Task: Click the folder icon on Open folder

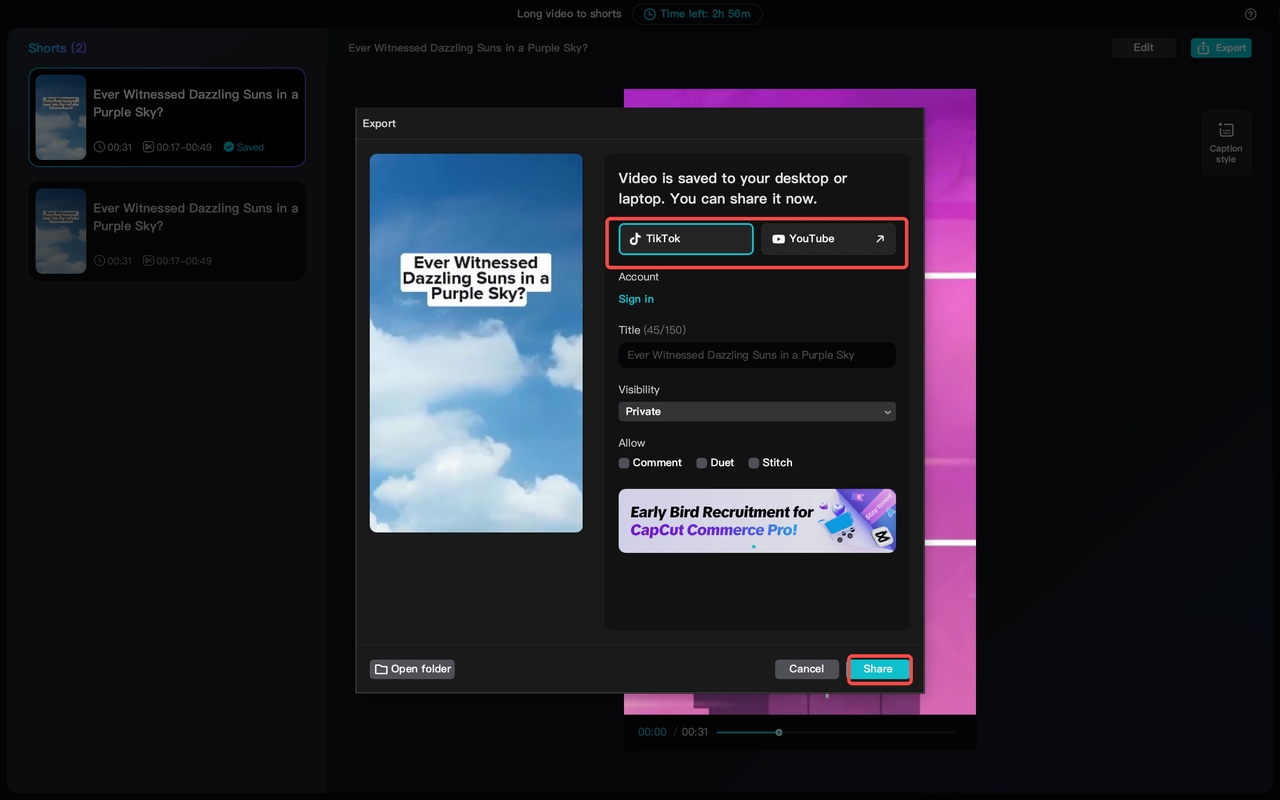Action: pos(380,668)
